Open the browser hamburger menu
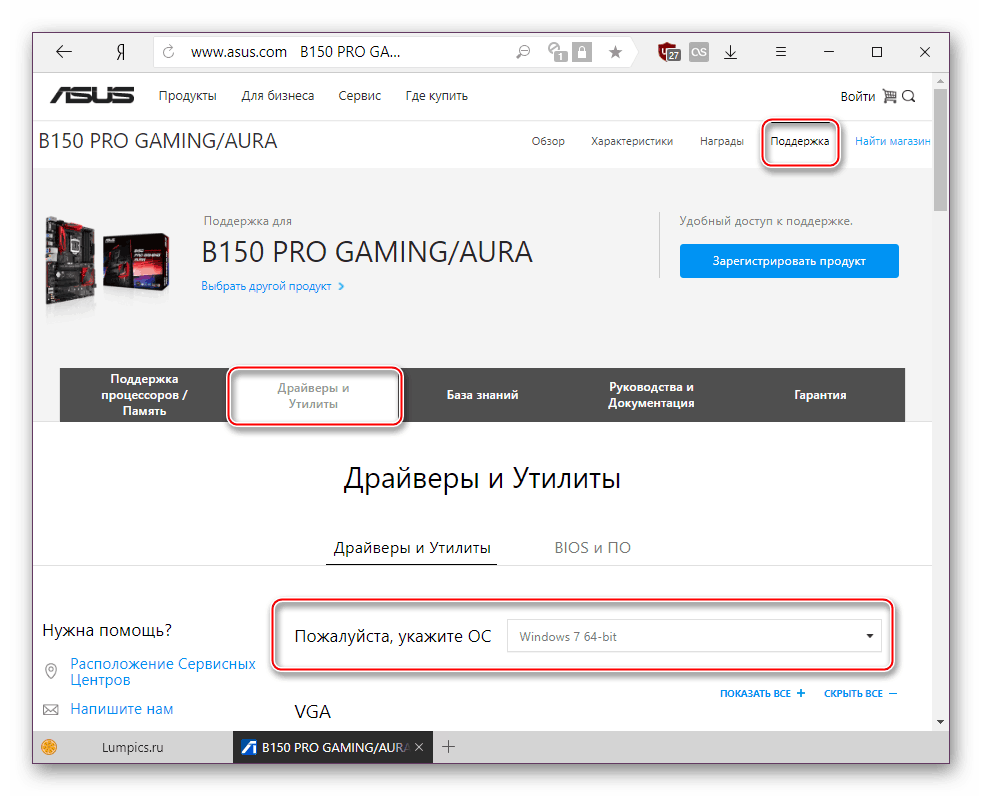The height and width of the screenshot is (796, 982). click(780, 51)
